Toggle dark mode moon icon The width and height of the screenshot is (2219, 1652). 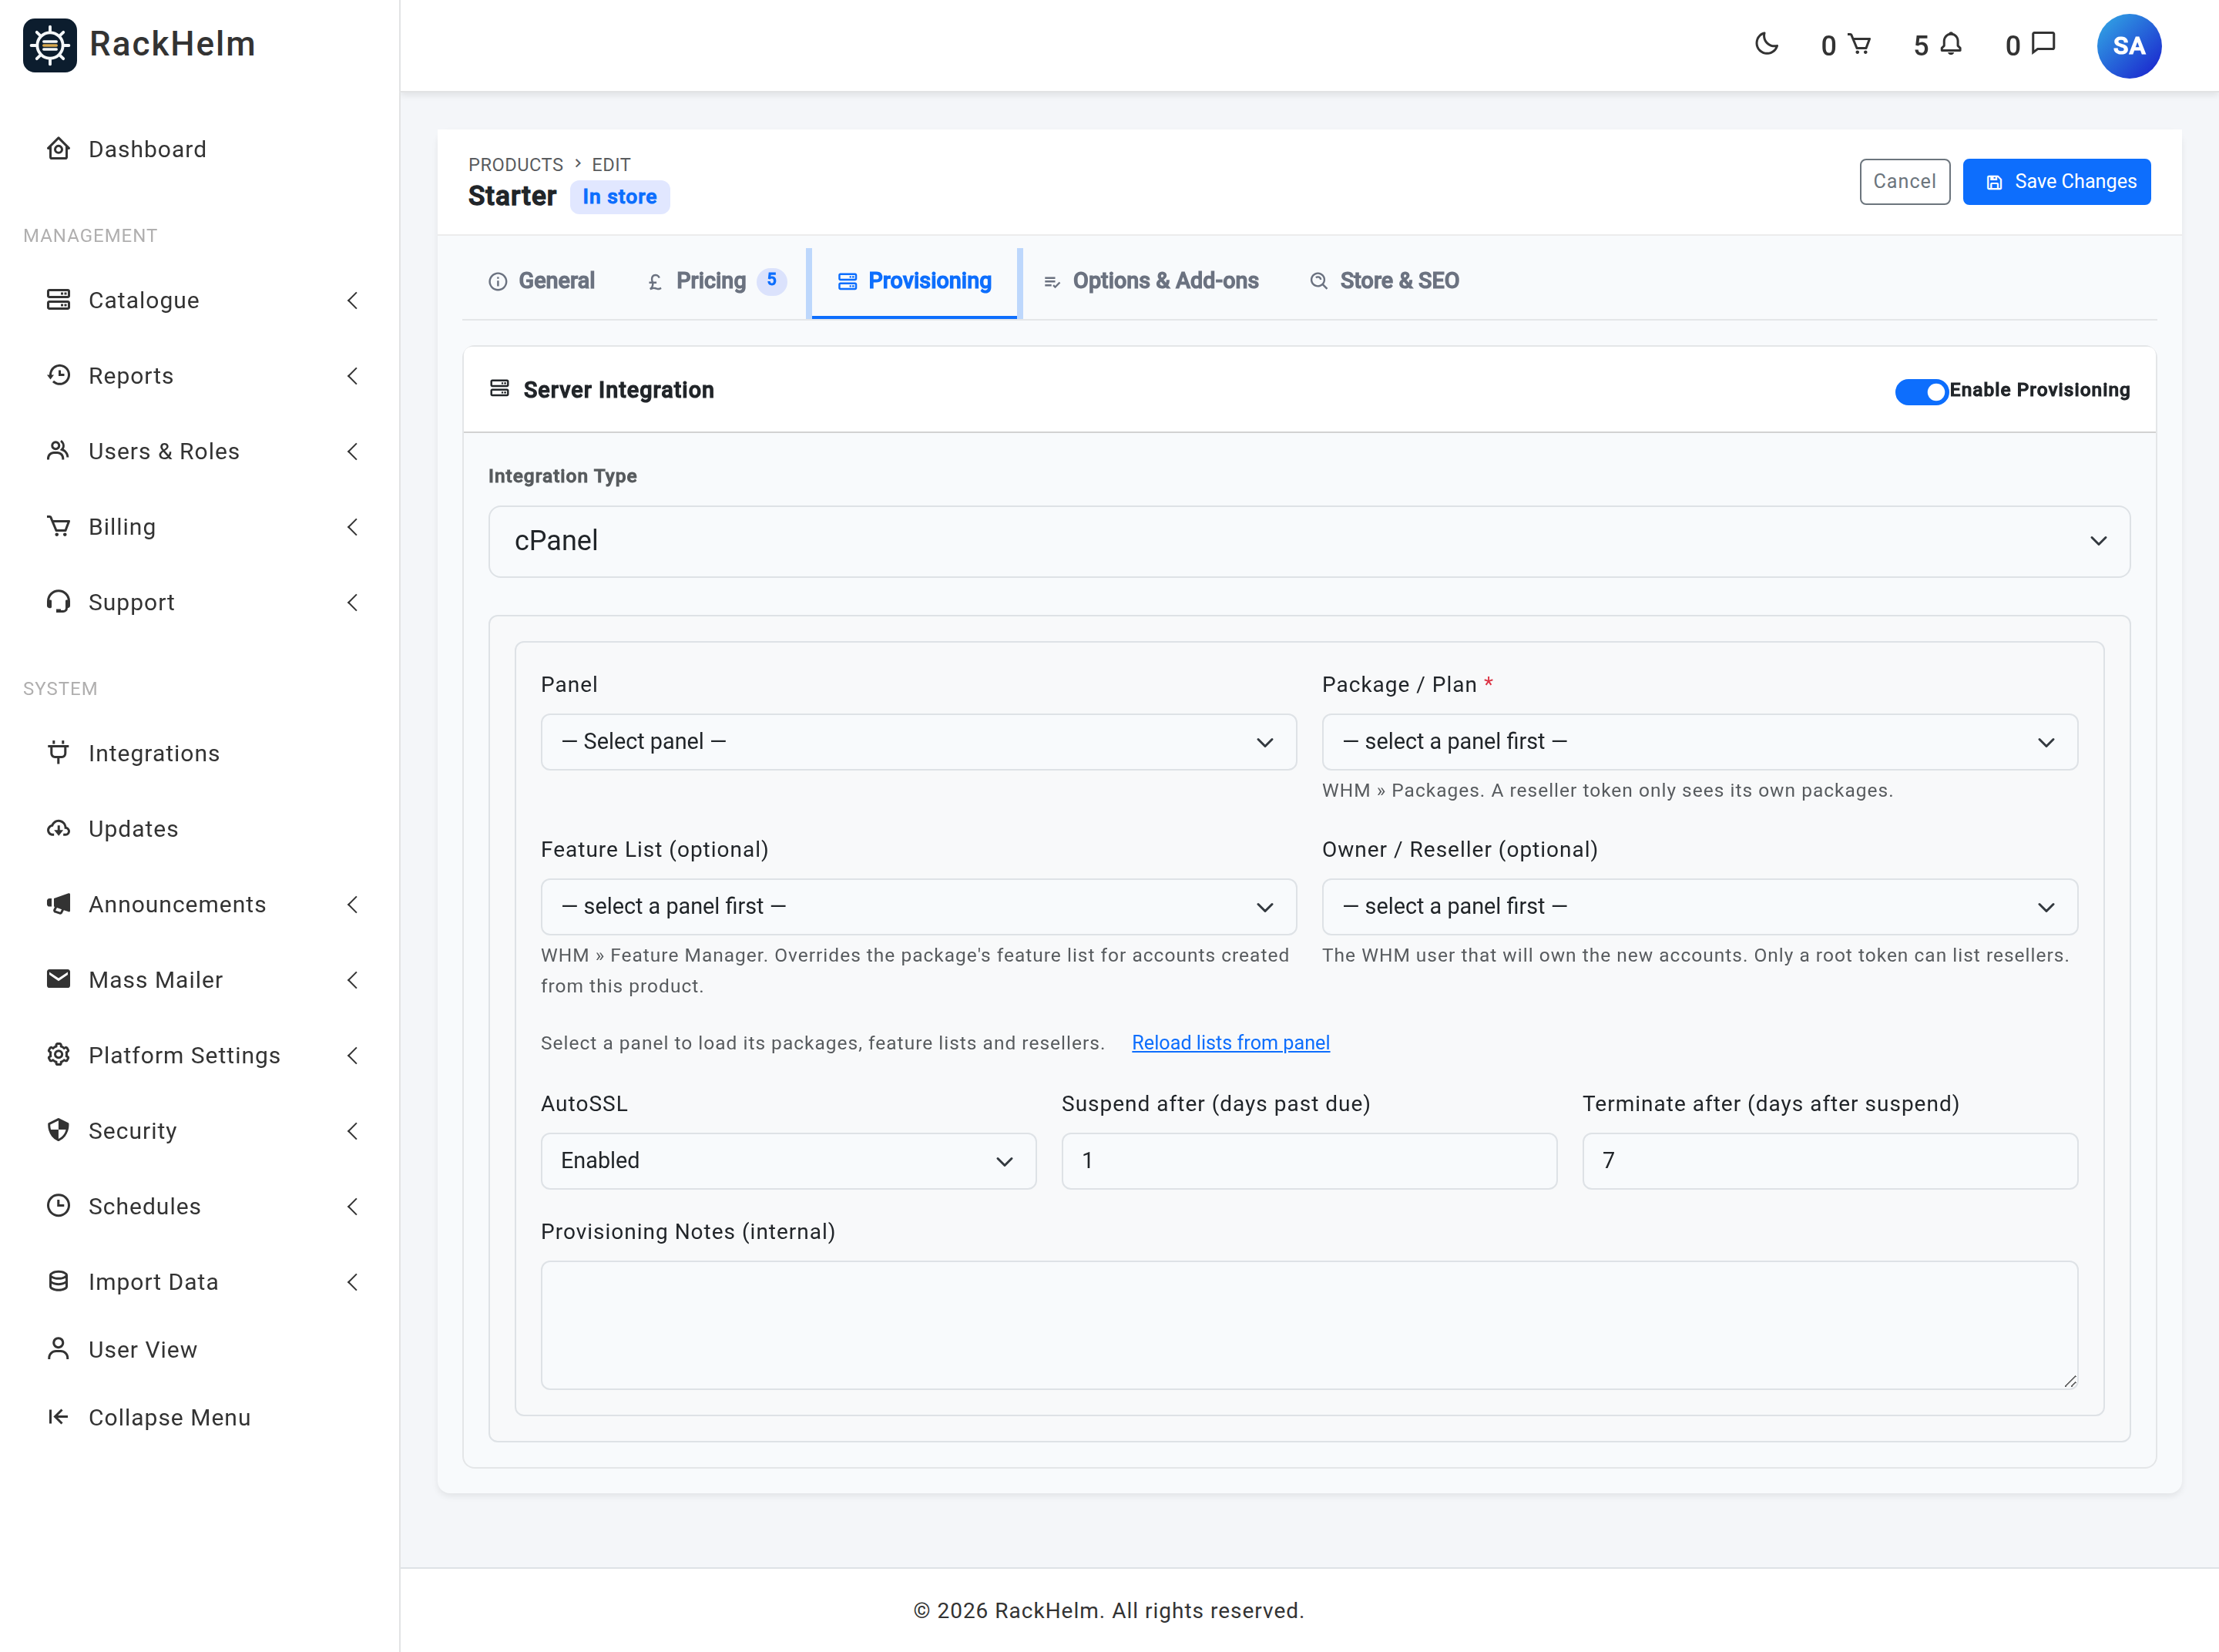1767,44
